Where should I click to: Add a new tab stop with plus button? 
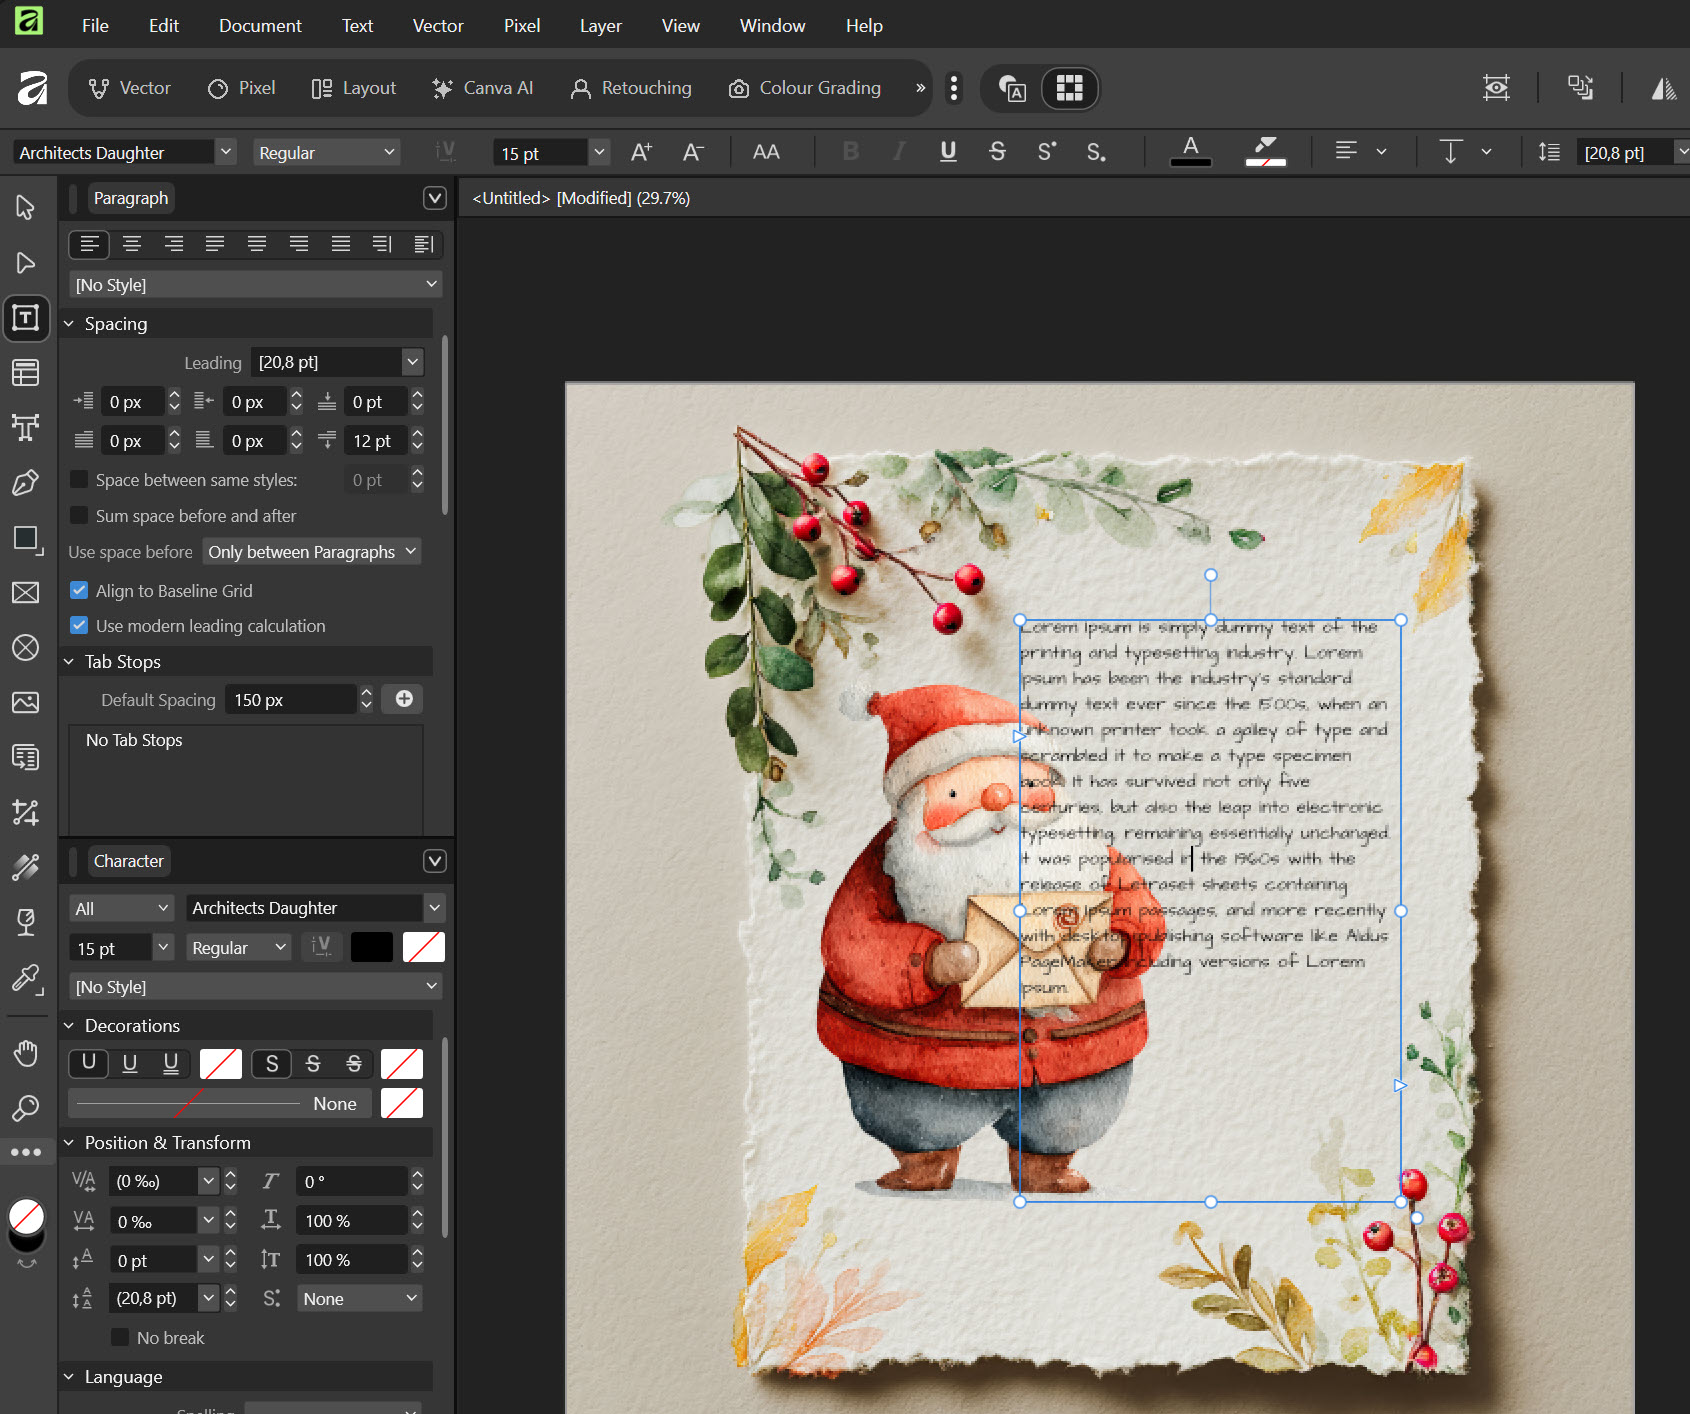pos(404,699)
